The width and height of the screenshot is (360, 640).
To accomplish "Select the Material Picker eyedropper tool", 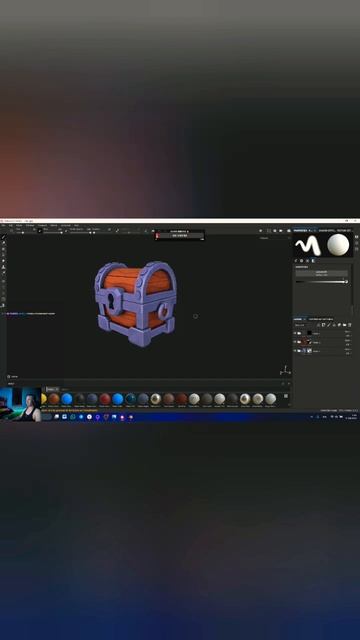I will click(x=4, y=272).
